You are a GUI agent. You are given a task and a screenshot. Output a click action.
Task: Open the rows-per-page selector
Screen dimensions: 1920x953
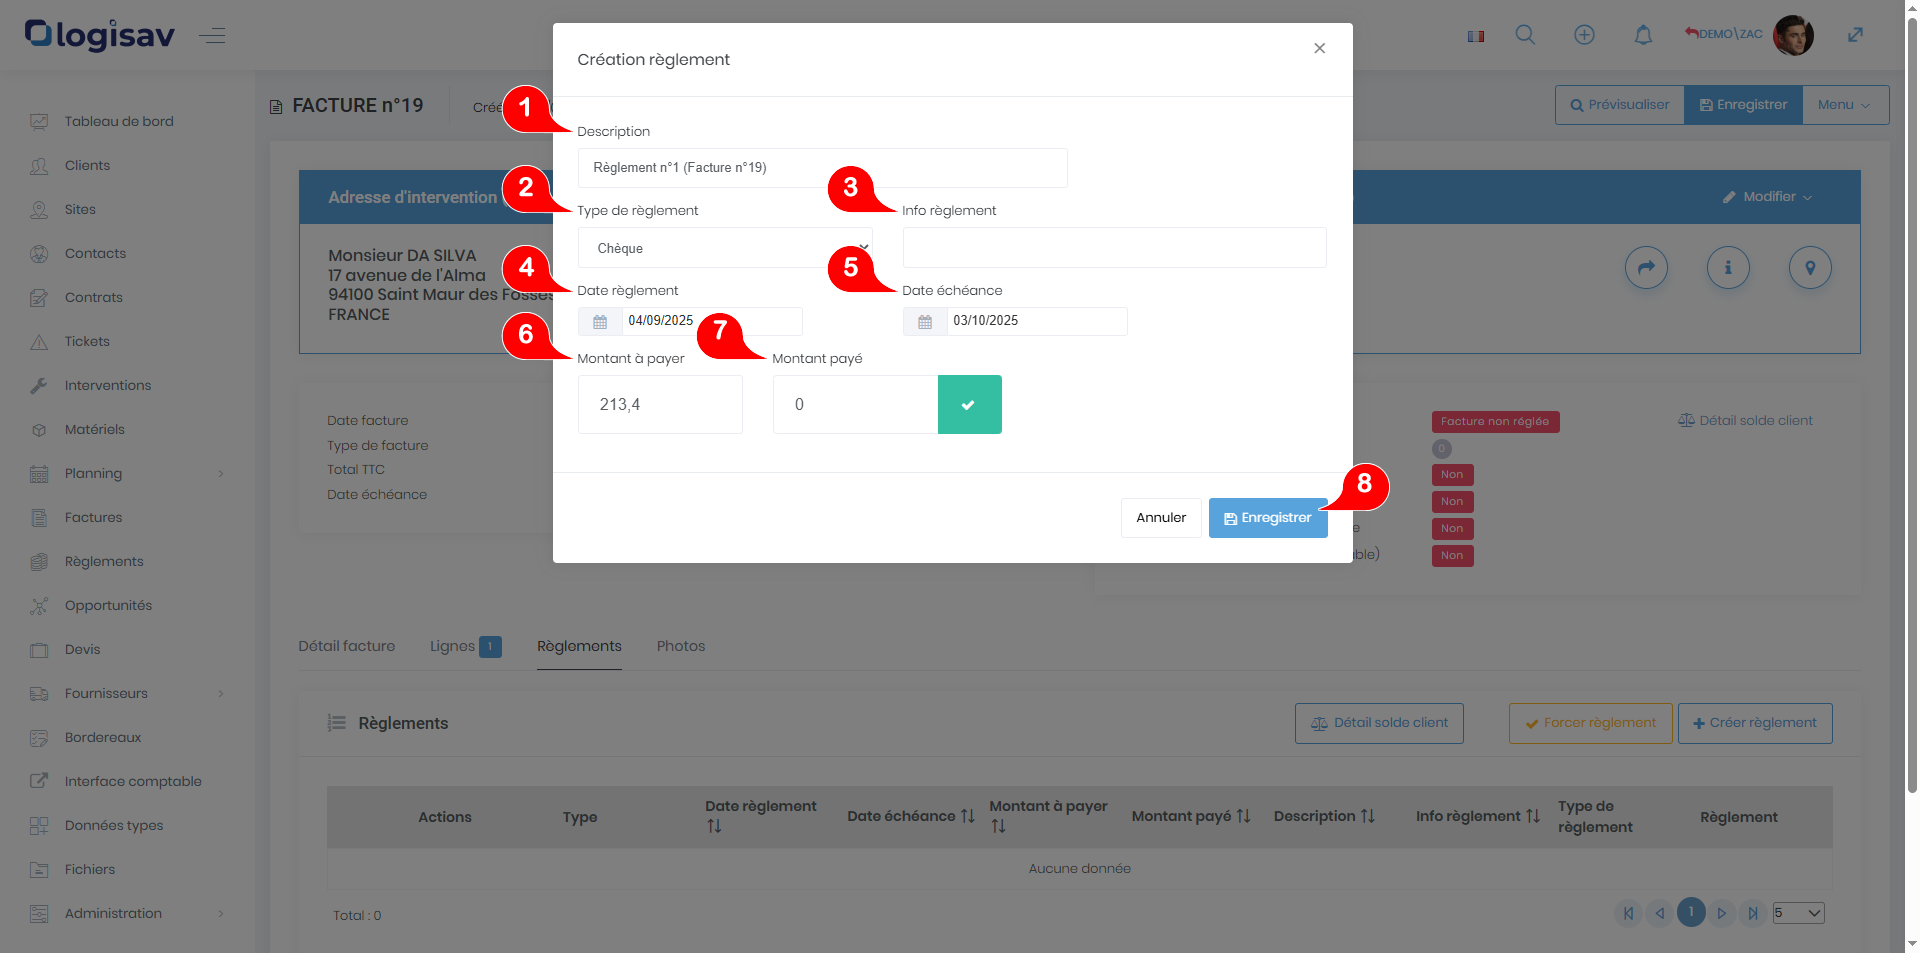tap(1798, 913)
